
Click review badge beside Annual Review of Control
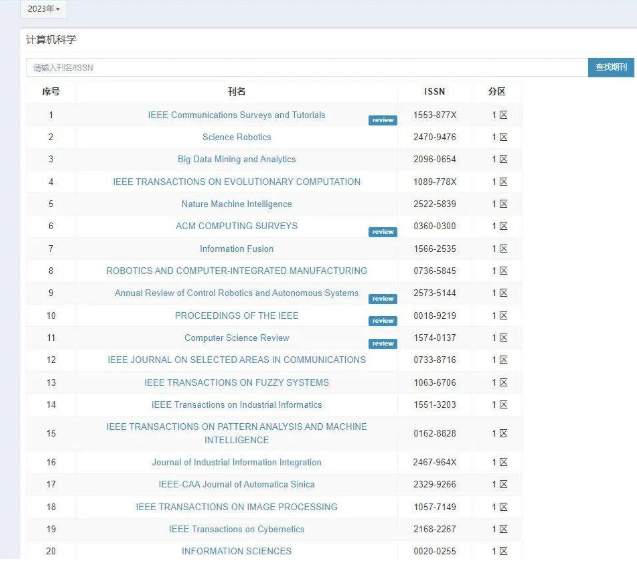(383, 299)
